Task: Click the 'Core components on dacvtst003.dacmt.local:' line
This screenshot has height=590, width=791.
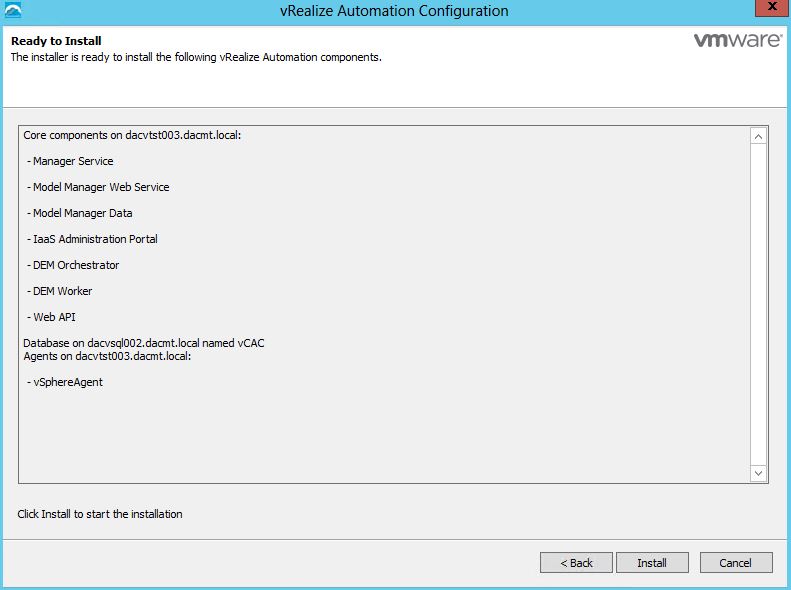Action: tap(132, 135)
